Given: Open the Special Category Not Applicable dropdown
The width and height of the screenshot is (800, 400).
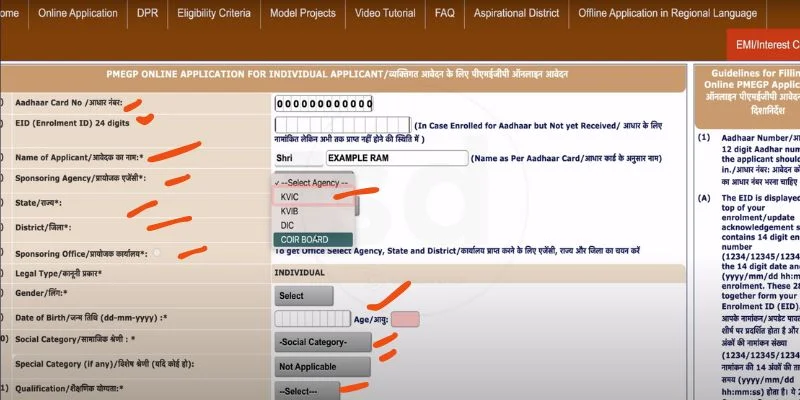Looking at the screenshot, I should point(322,367).
